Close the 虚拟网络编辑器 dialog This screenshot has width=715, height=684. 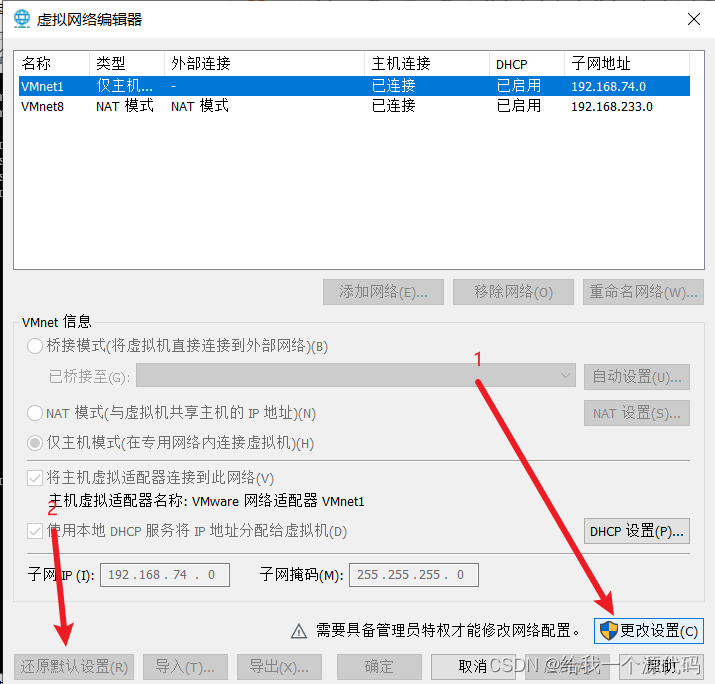tap(694, 19)
